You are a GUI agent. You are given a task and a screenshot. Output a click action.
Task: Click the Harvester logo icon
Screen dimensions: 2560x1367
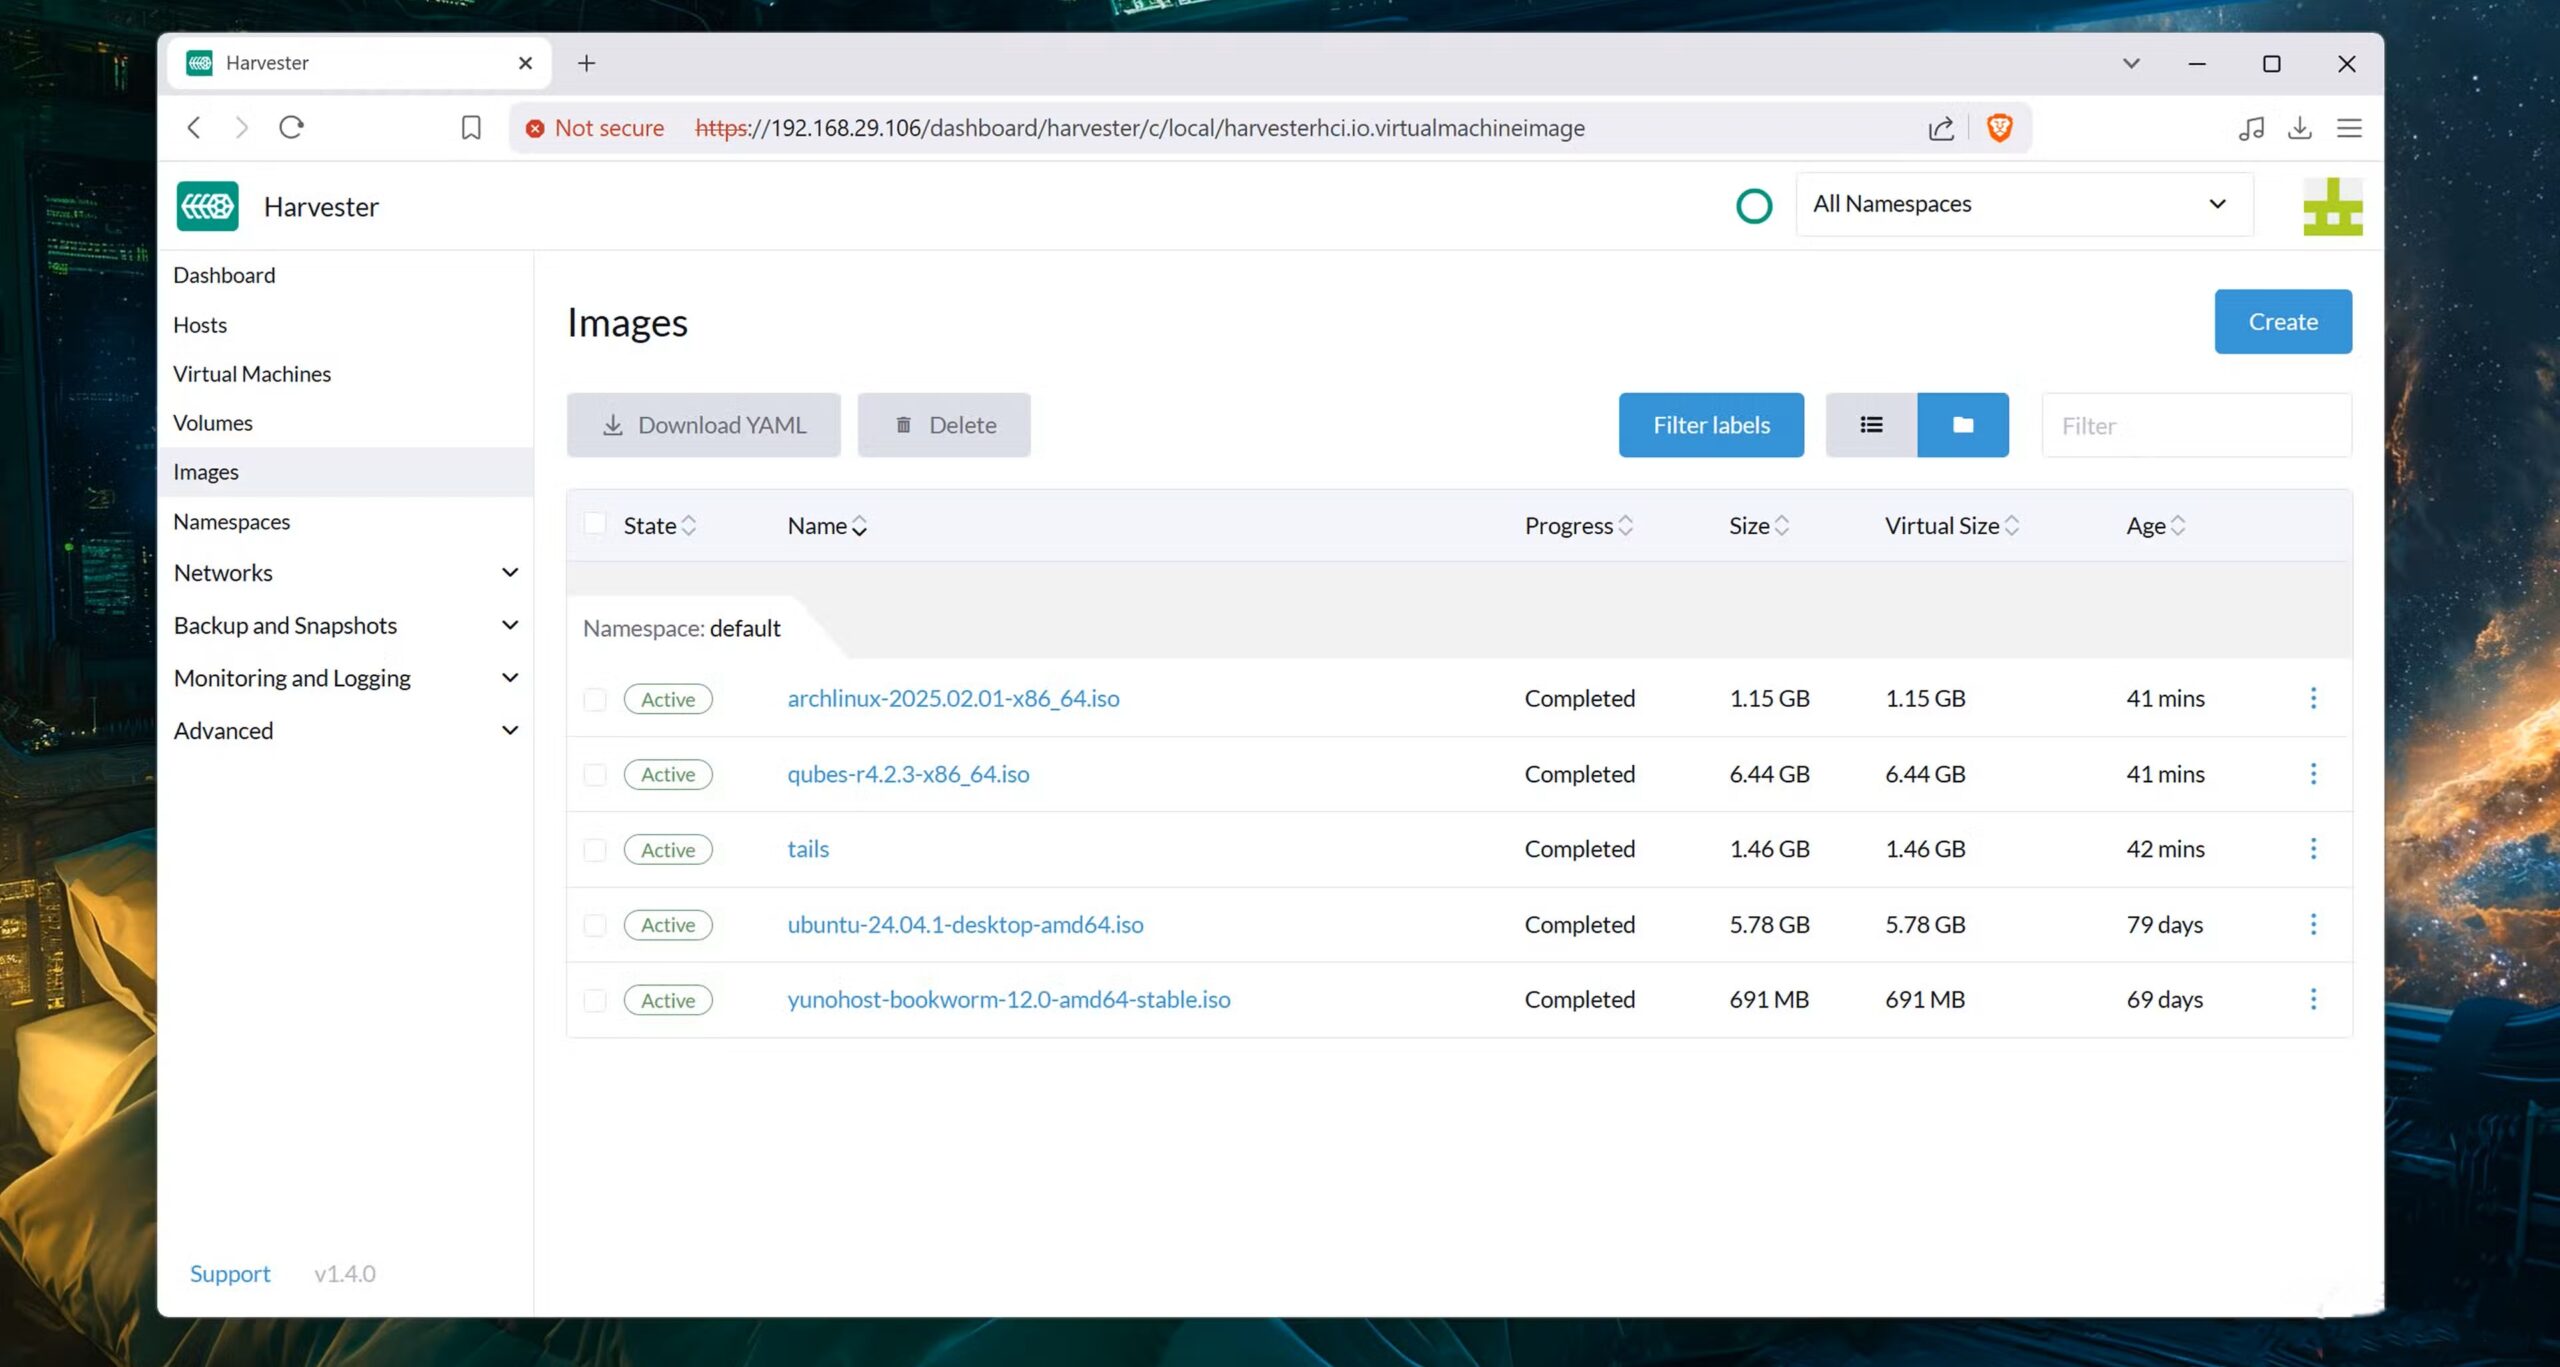(207, 206)
